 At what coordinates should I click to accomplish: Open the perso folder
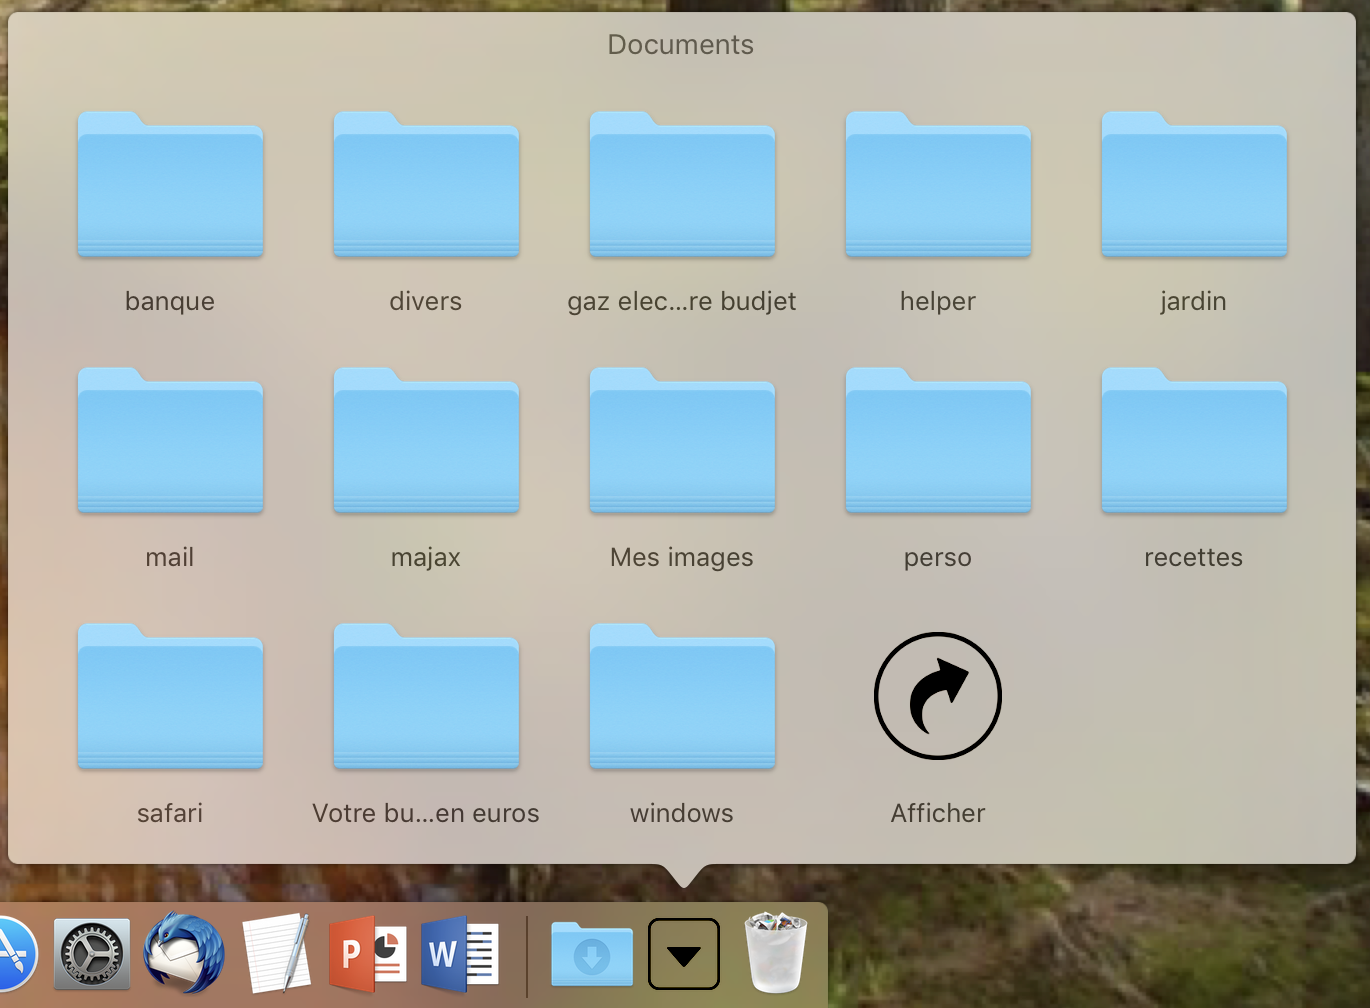point(938,442)
